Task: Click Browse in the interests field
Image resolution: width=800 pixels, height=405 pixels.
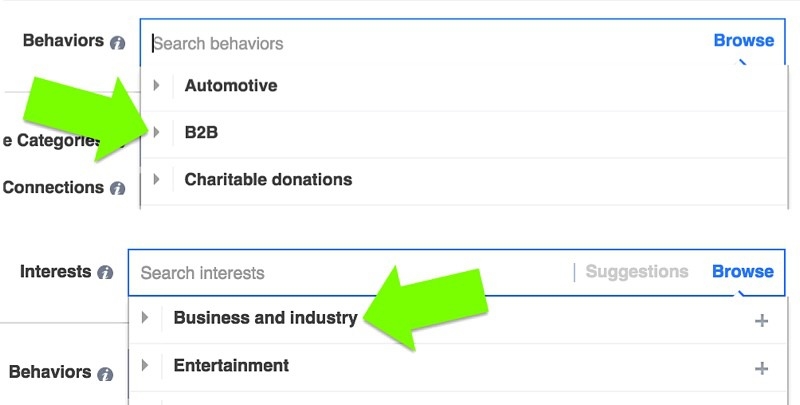Action: pos(742,271)
